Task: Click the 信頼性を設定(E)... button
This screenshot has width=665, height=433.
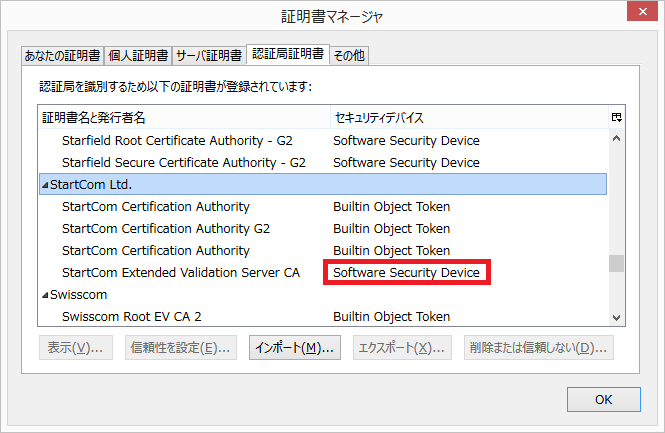Action: (181, 348)
